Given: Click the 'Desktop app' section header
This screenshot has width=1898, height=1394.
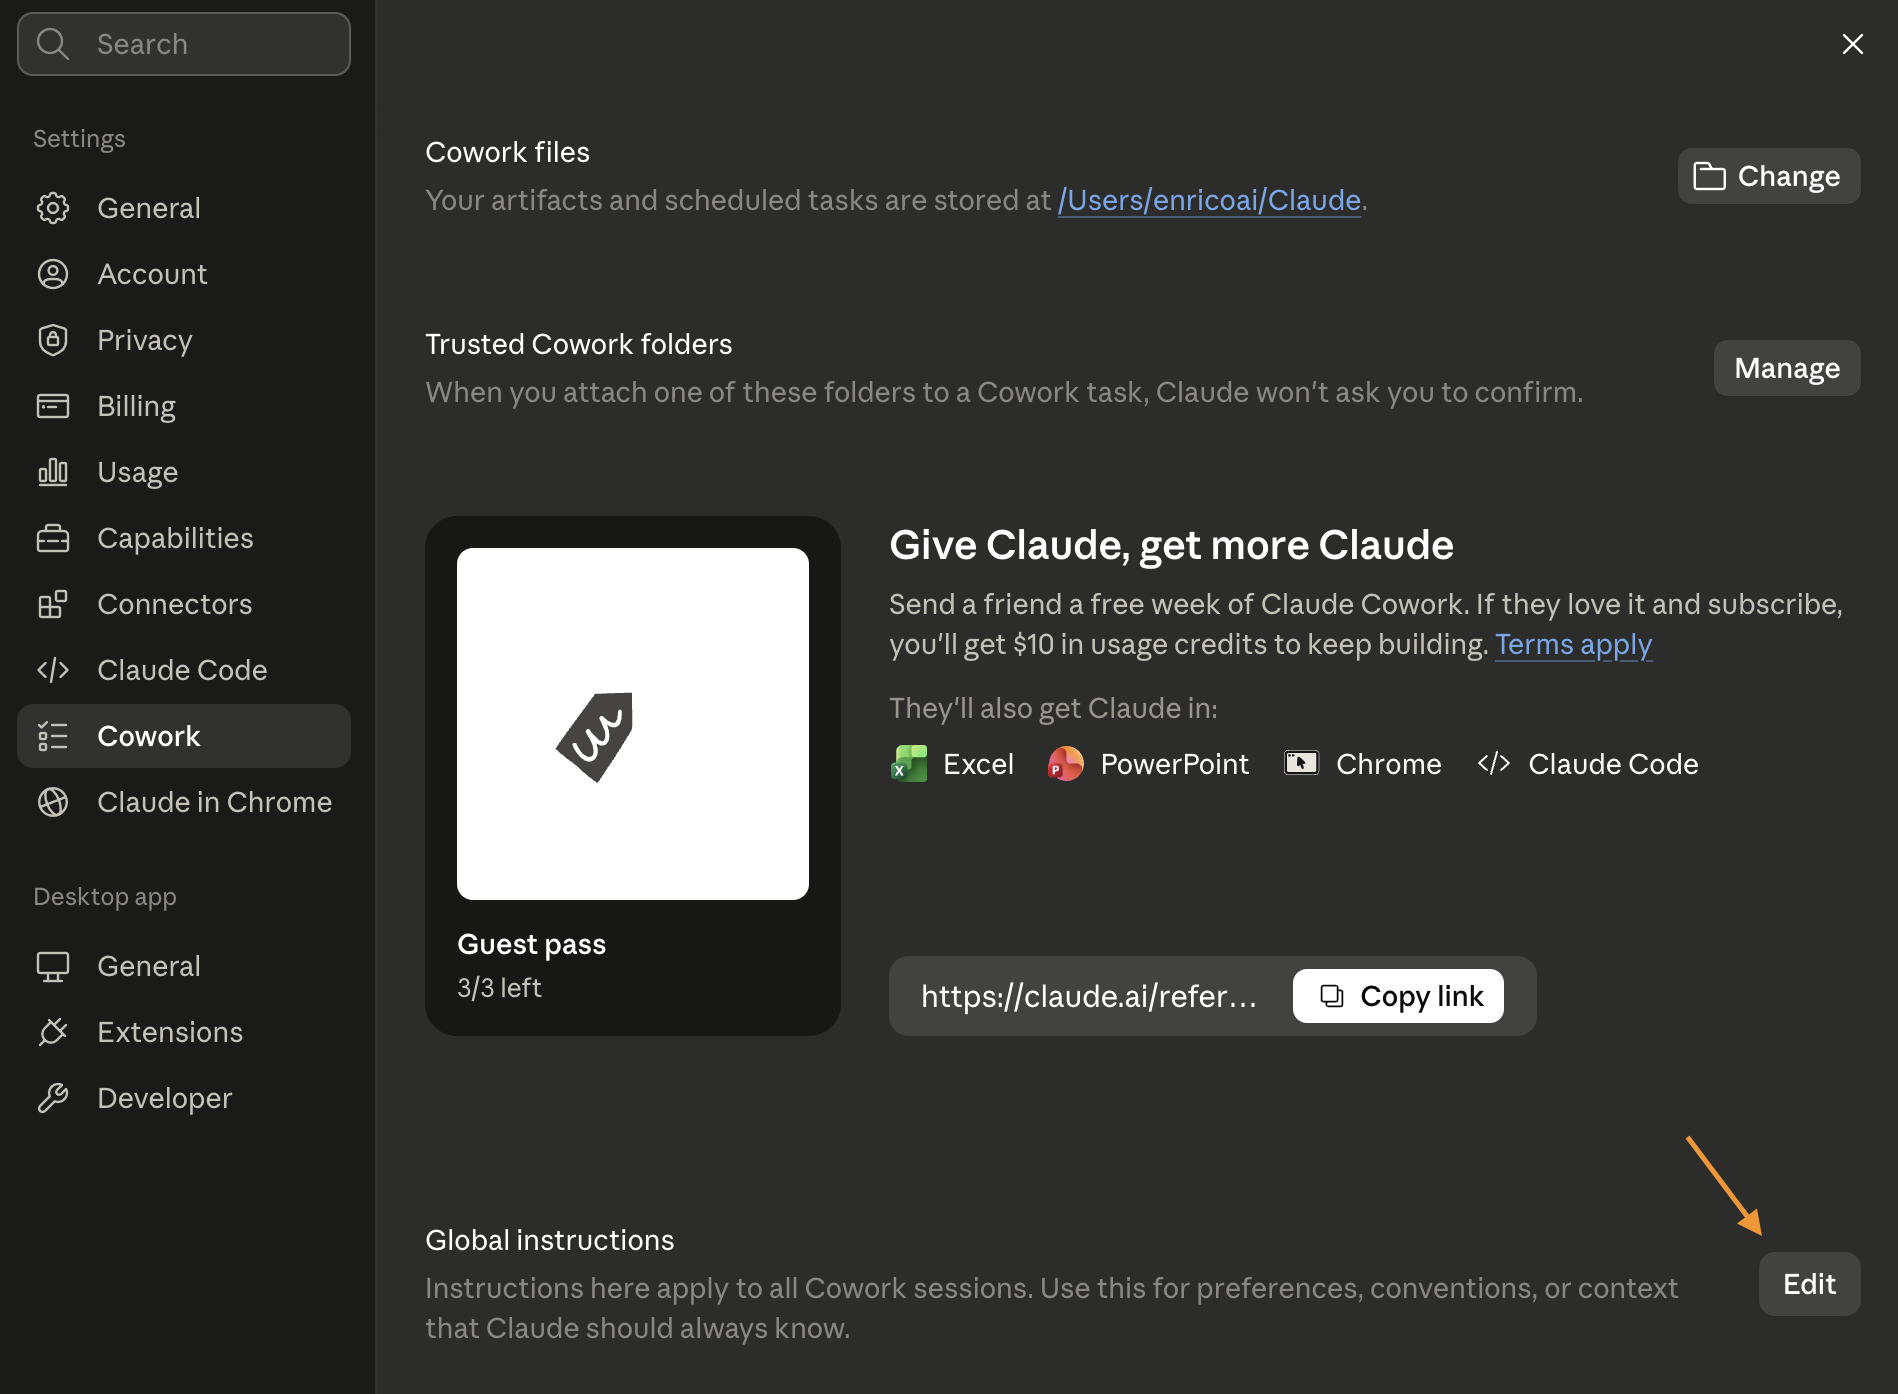Looking at the screenshot, I should pyautogui.click(x=105, y=896).
